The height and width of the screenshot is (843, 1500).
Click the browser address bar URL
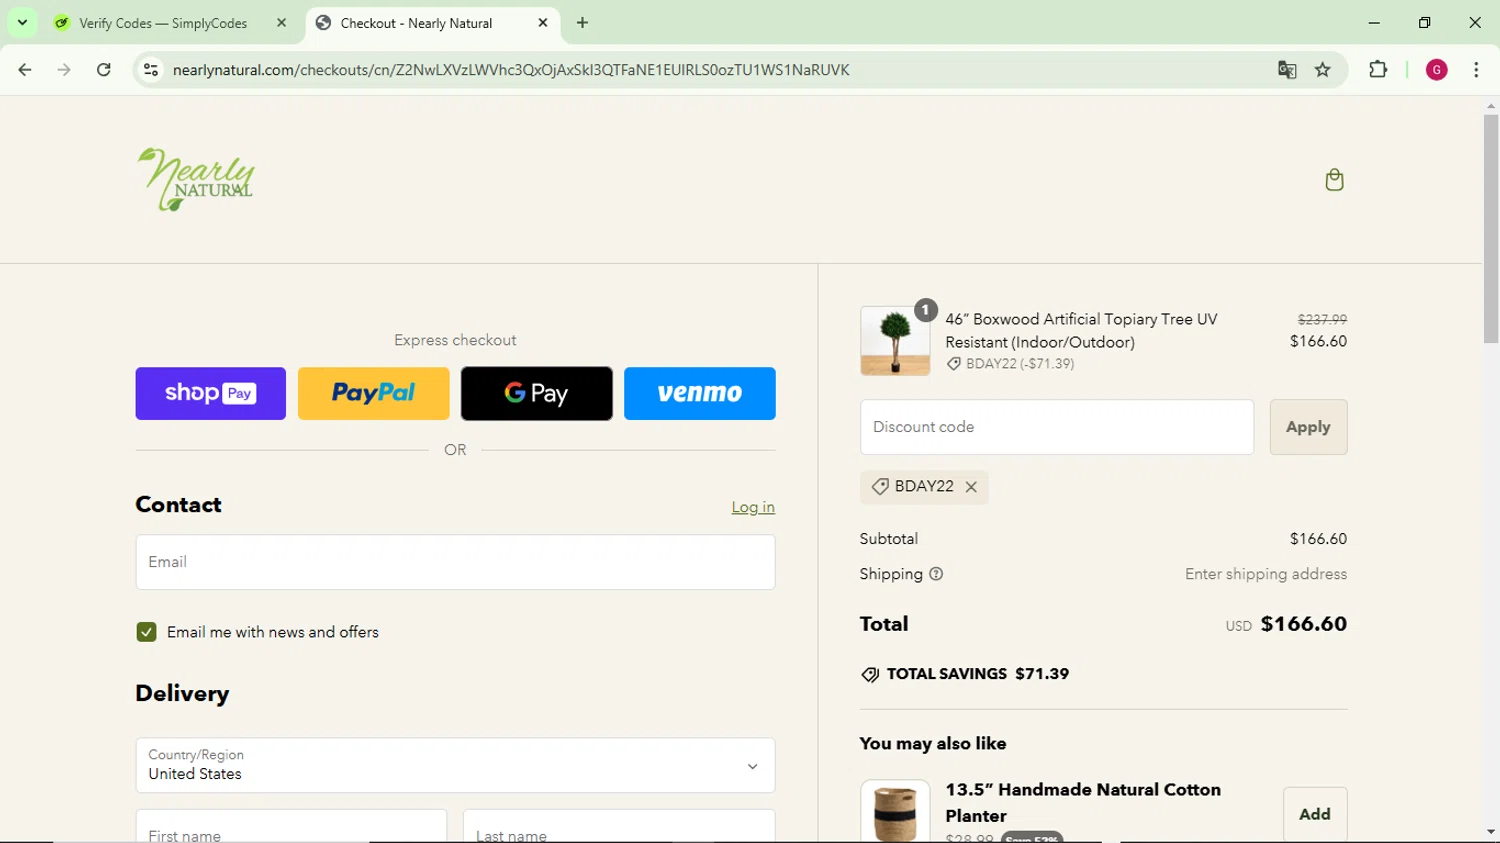pyautogui.click(x=511, y=70)
